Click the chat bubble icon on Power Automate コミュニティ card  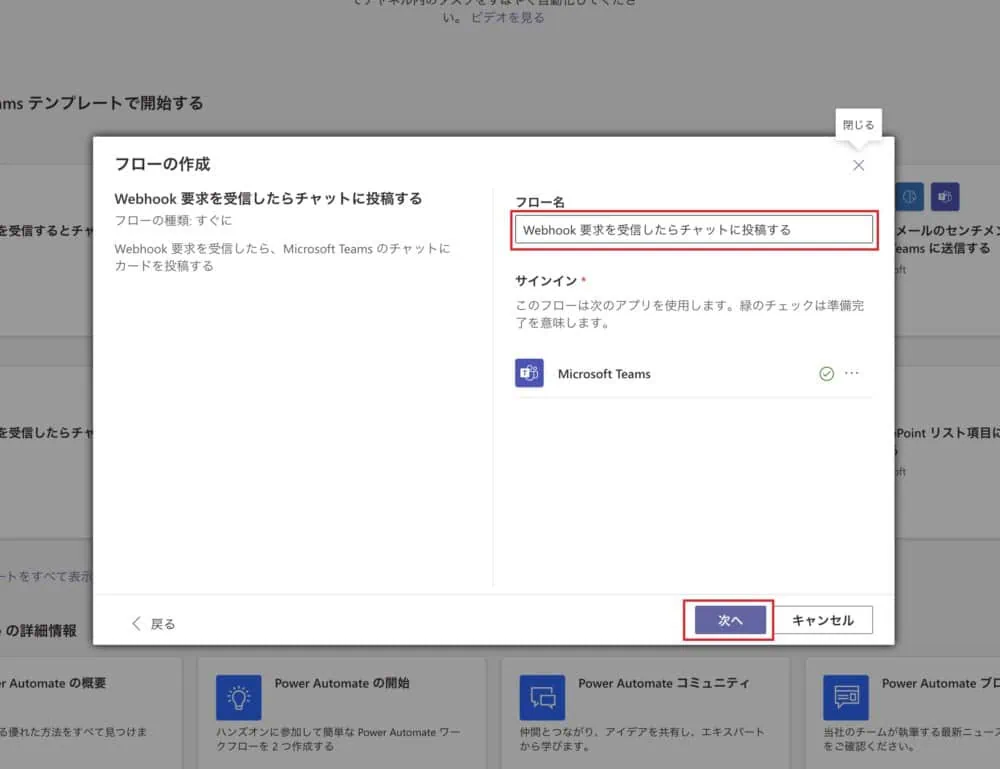(x=541, y=695)
